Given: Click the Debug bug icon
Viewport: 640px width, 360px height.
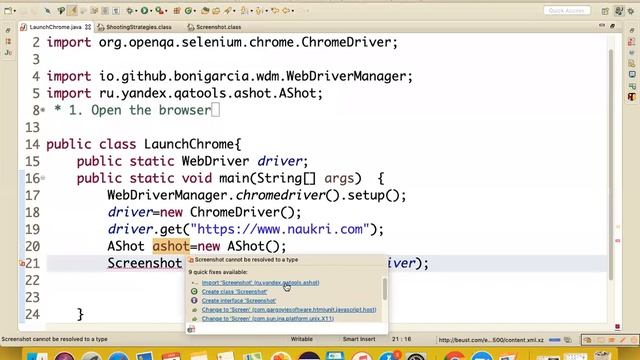Looking at the screenshot, I should pyautogui.click(x=130, y=11).
